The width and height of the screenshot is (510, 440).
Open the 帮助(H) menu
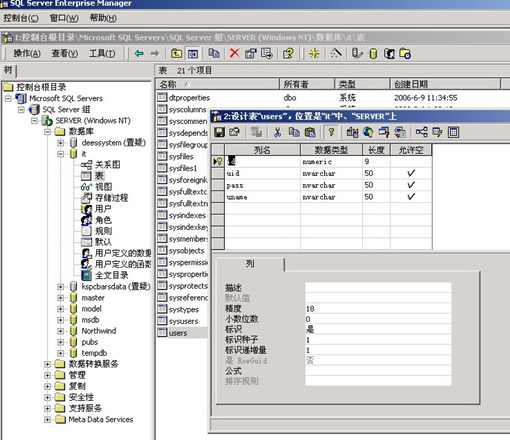tap(103, 18)
